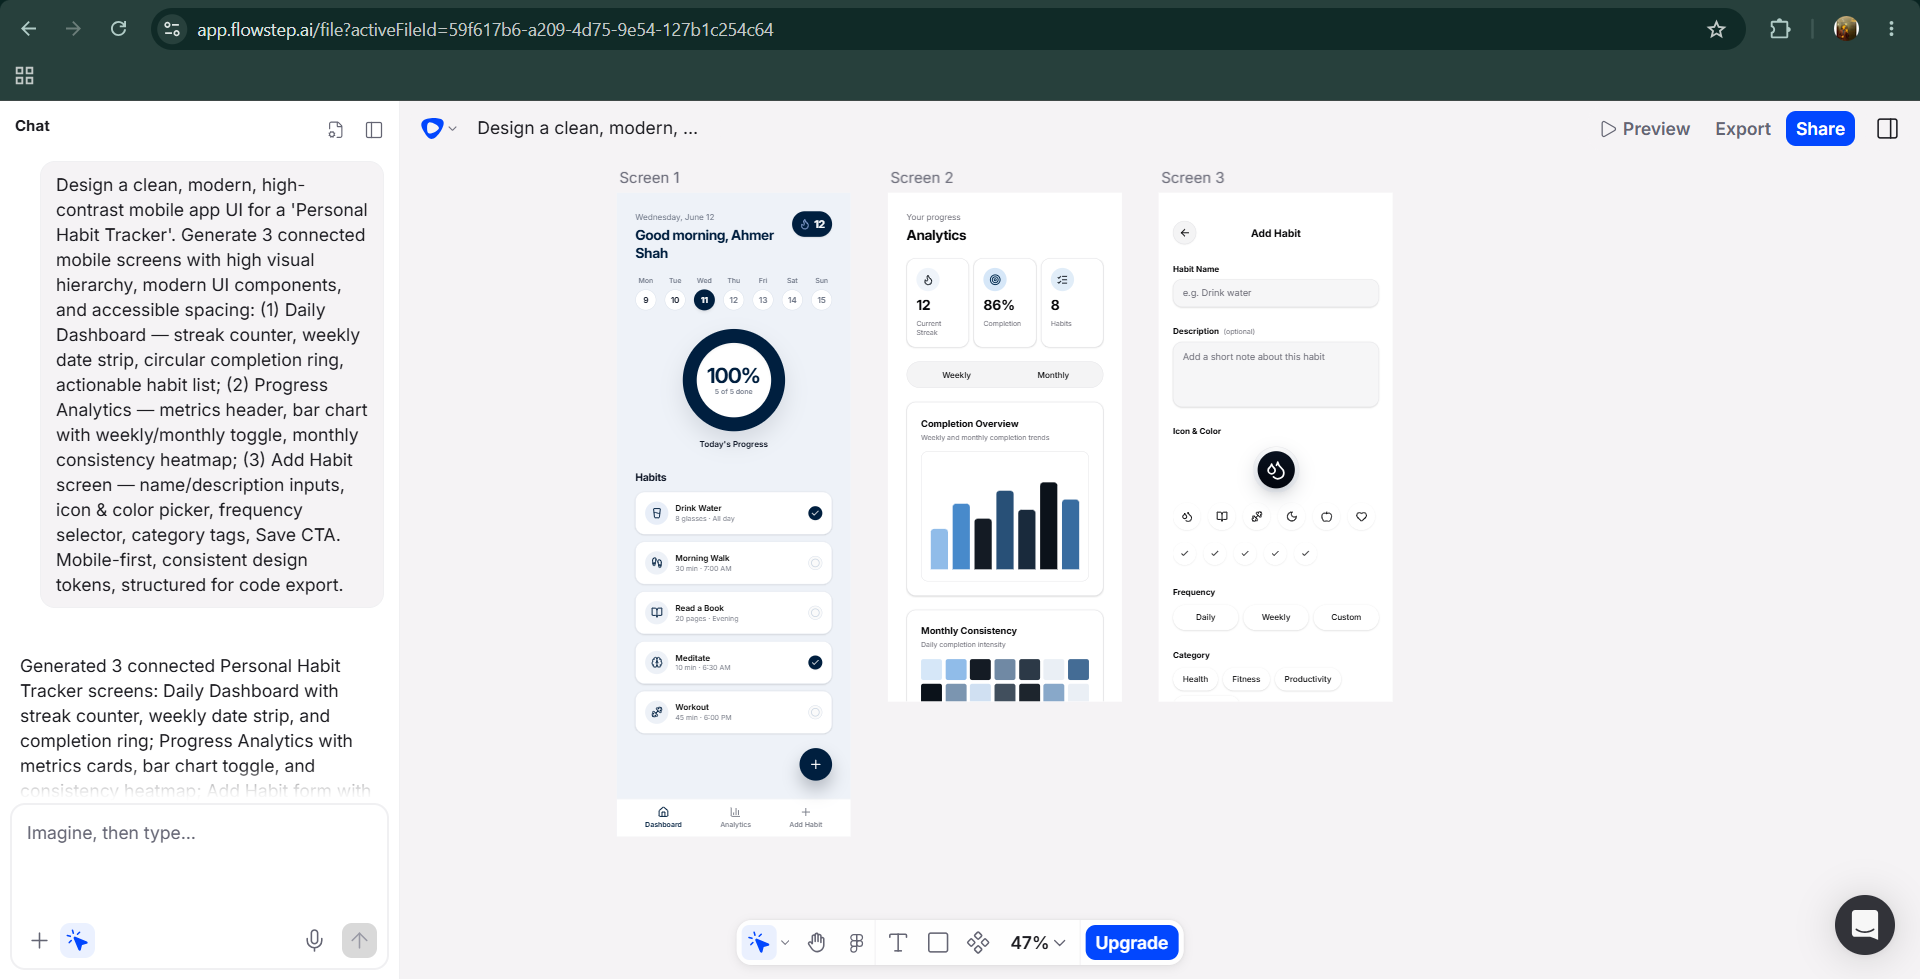The height and width of the screenshot is (979, 1920).
Task: Open the apps grid in bookmarks bar
Action: 25,75
